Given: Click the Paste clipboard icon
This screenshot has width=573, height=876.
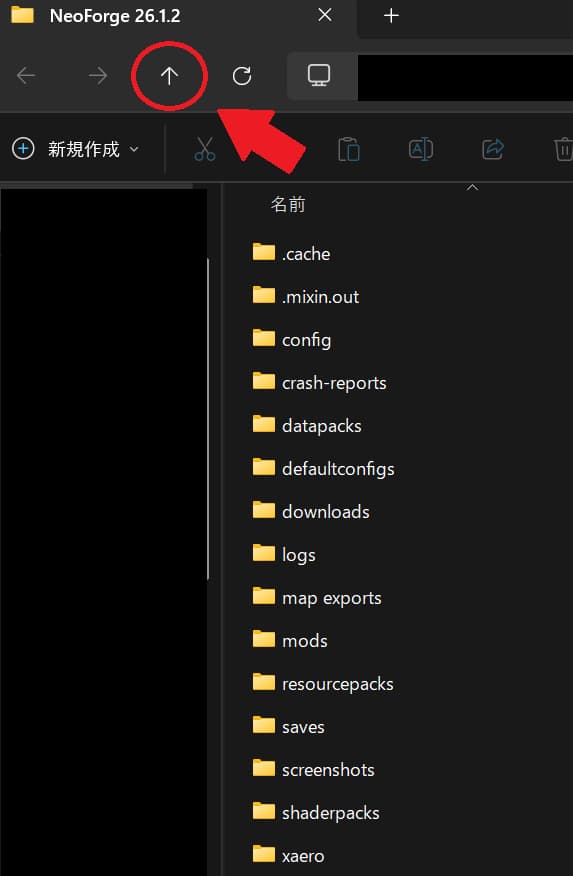Looking at the screenshot, I should tap(348, 149).
